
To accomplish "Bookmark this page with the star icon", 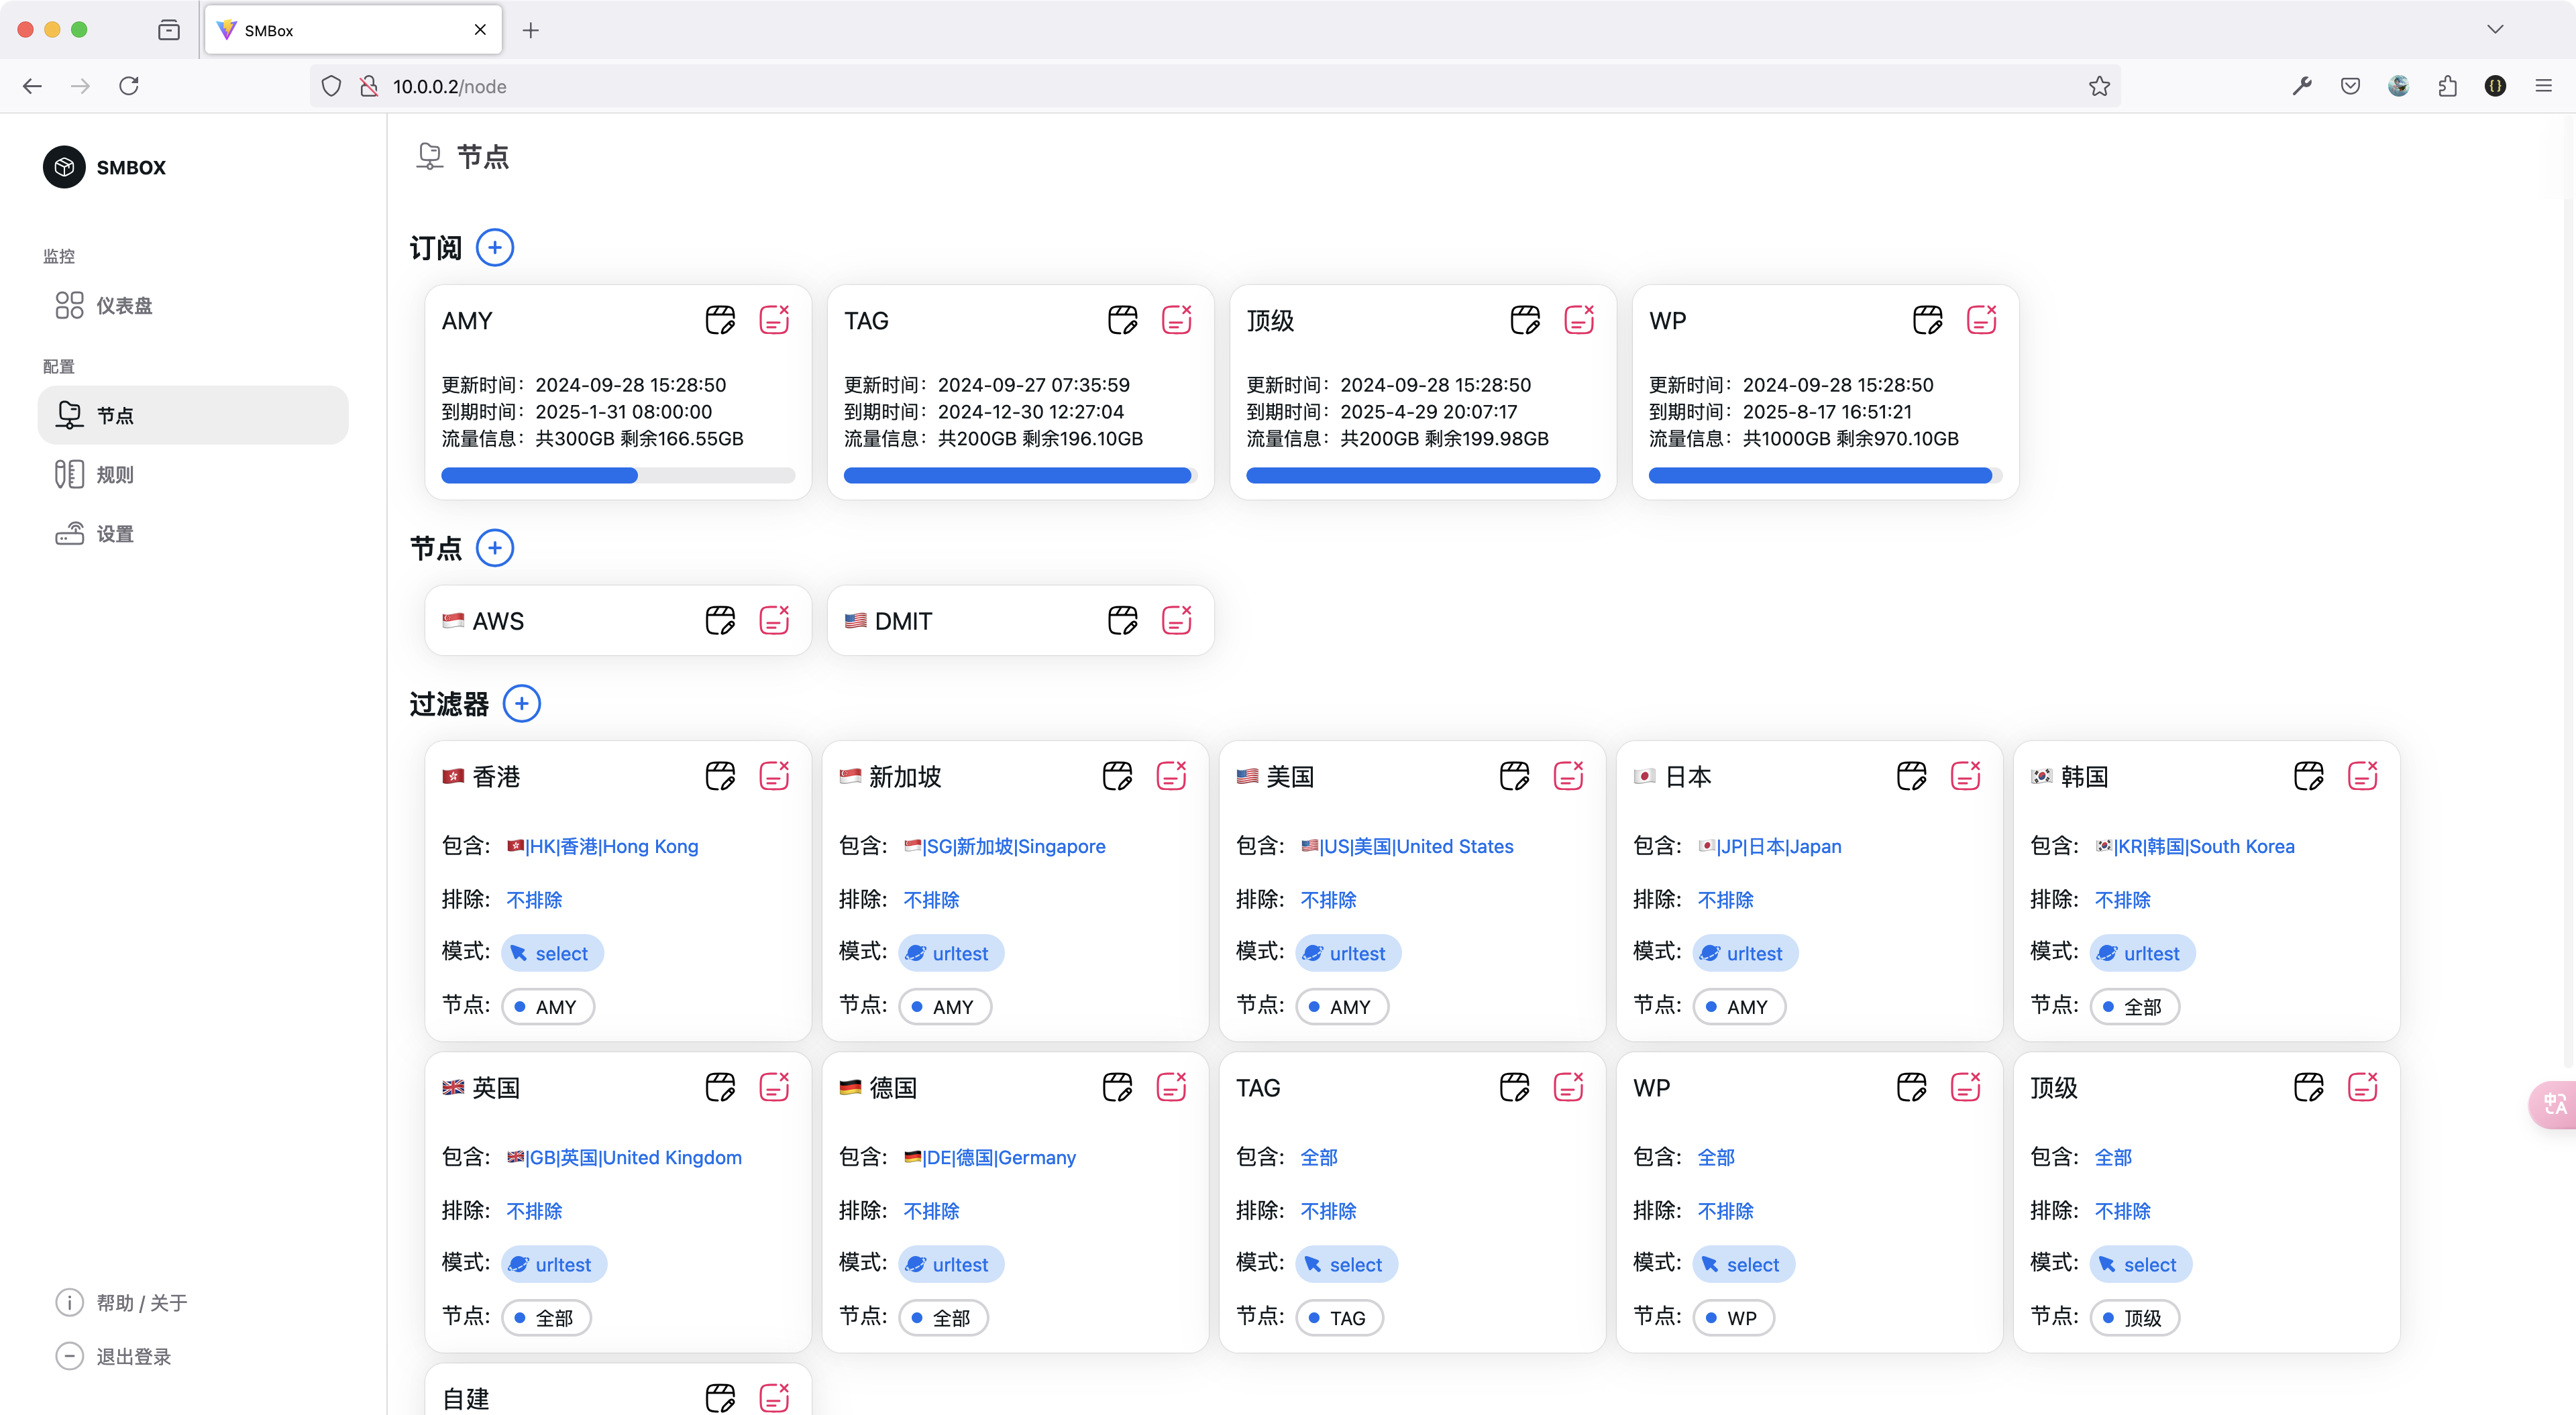I will coord(2099,86).
